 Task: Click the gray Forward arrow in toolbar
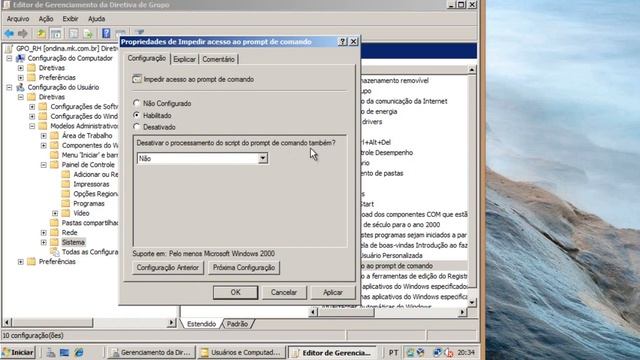(23, 33)
